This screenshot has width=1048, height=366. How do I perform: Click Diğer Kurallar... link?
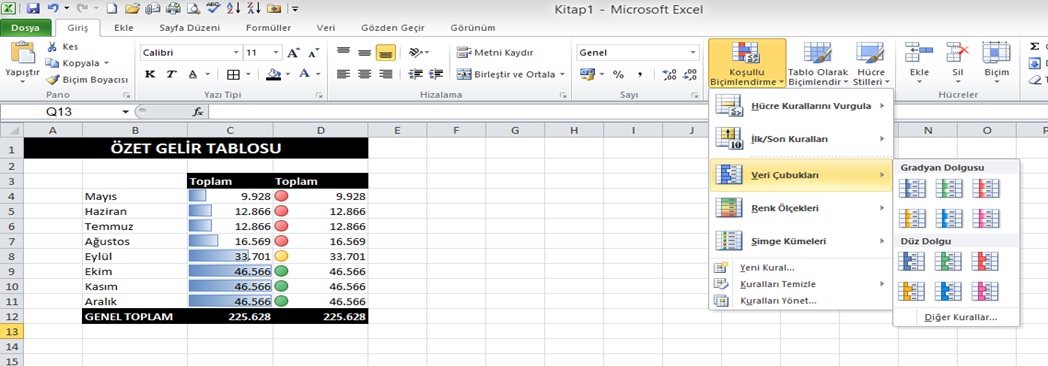tap(961, 317)
